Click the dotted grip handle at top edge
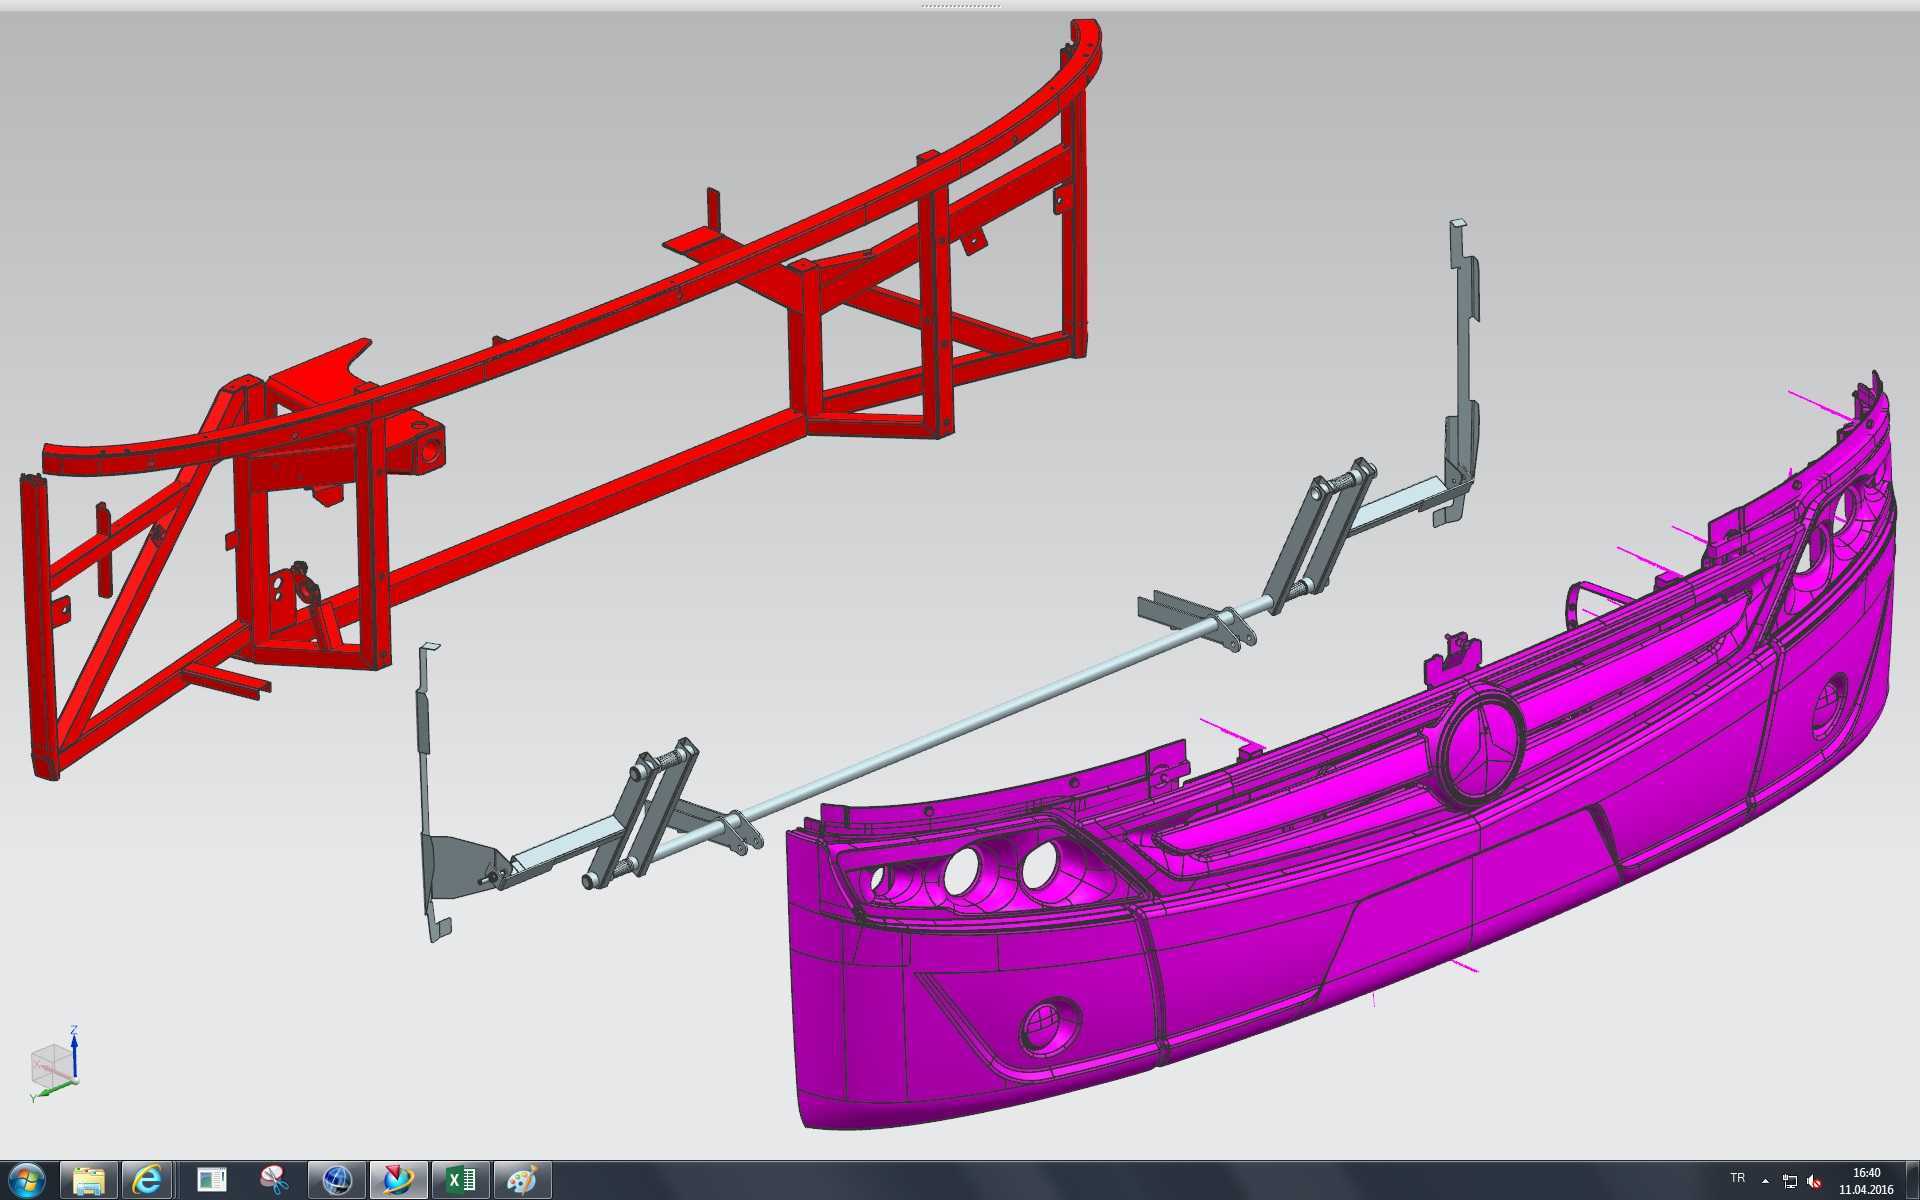Image resolution: width=1920 pixels, height=1200 pixels. coord(960,5)
